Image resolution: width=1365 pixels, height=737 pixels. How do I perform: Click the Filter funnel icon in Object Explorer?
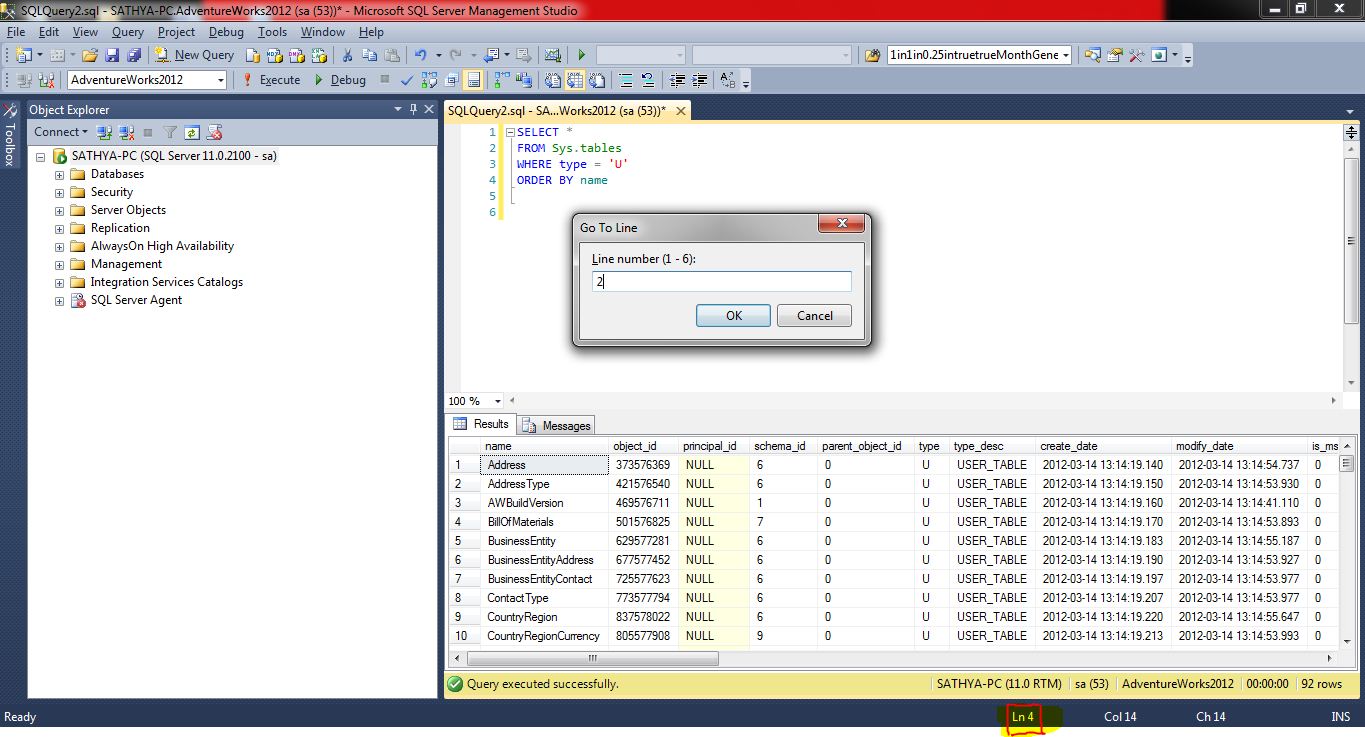pyautogui.click(x=170, y=132)
